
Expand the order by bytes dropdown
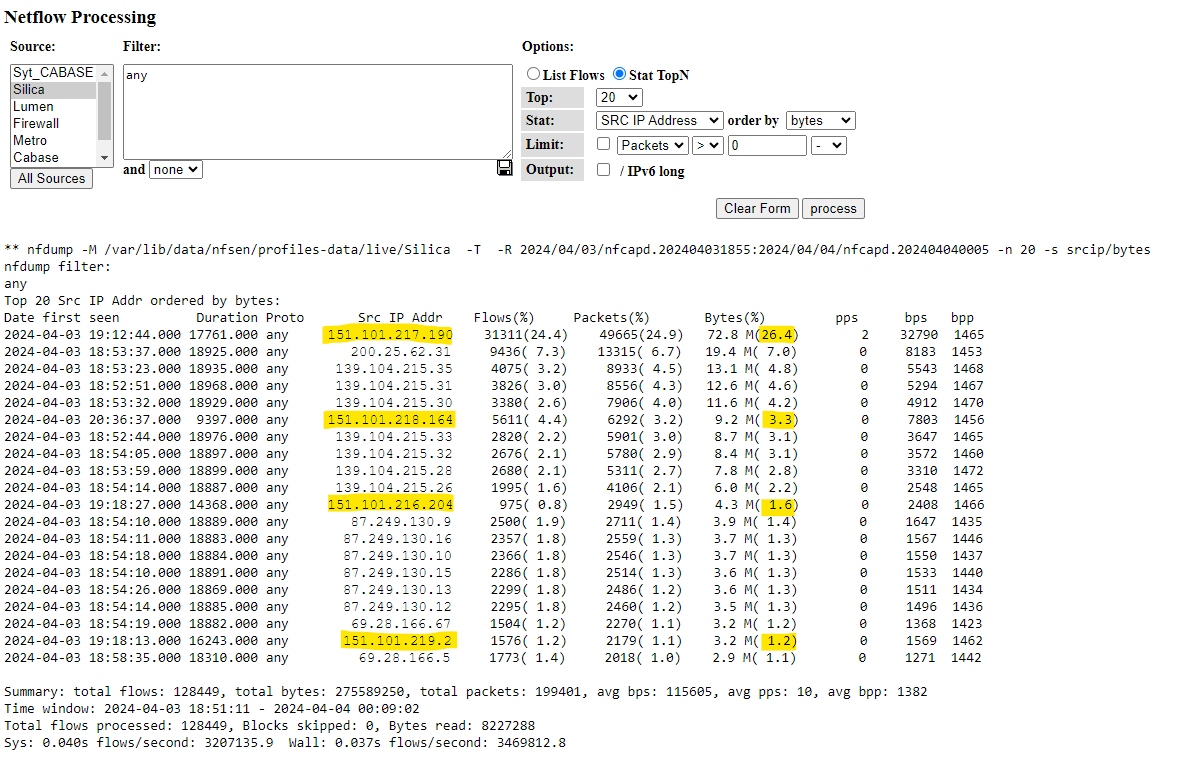820,120
